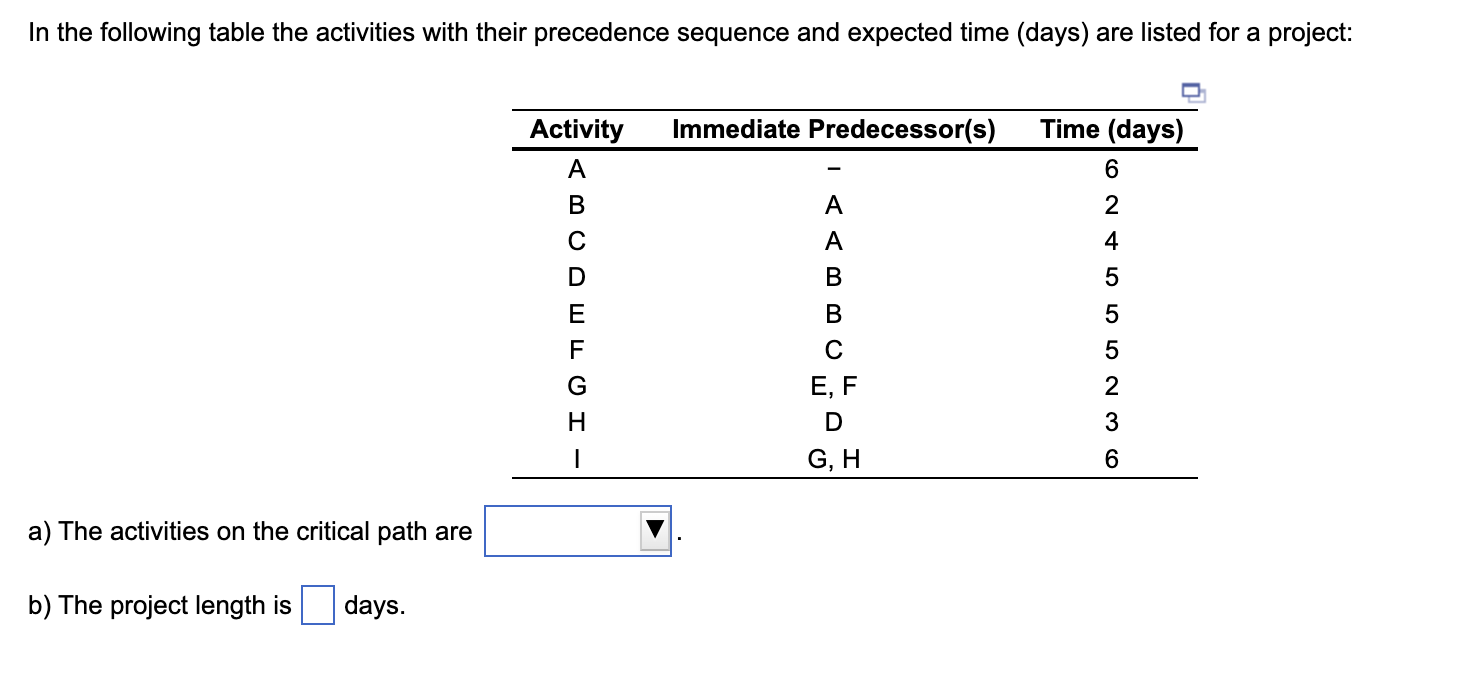Click inside the critical path answer box
The height and width of the screenshot is (674, 1478).
[560, 532]
